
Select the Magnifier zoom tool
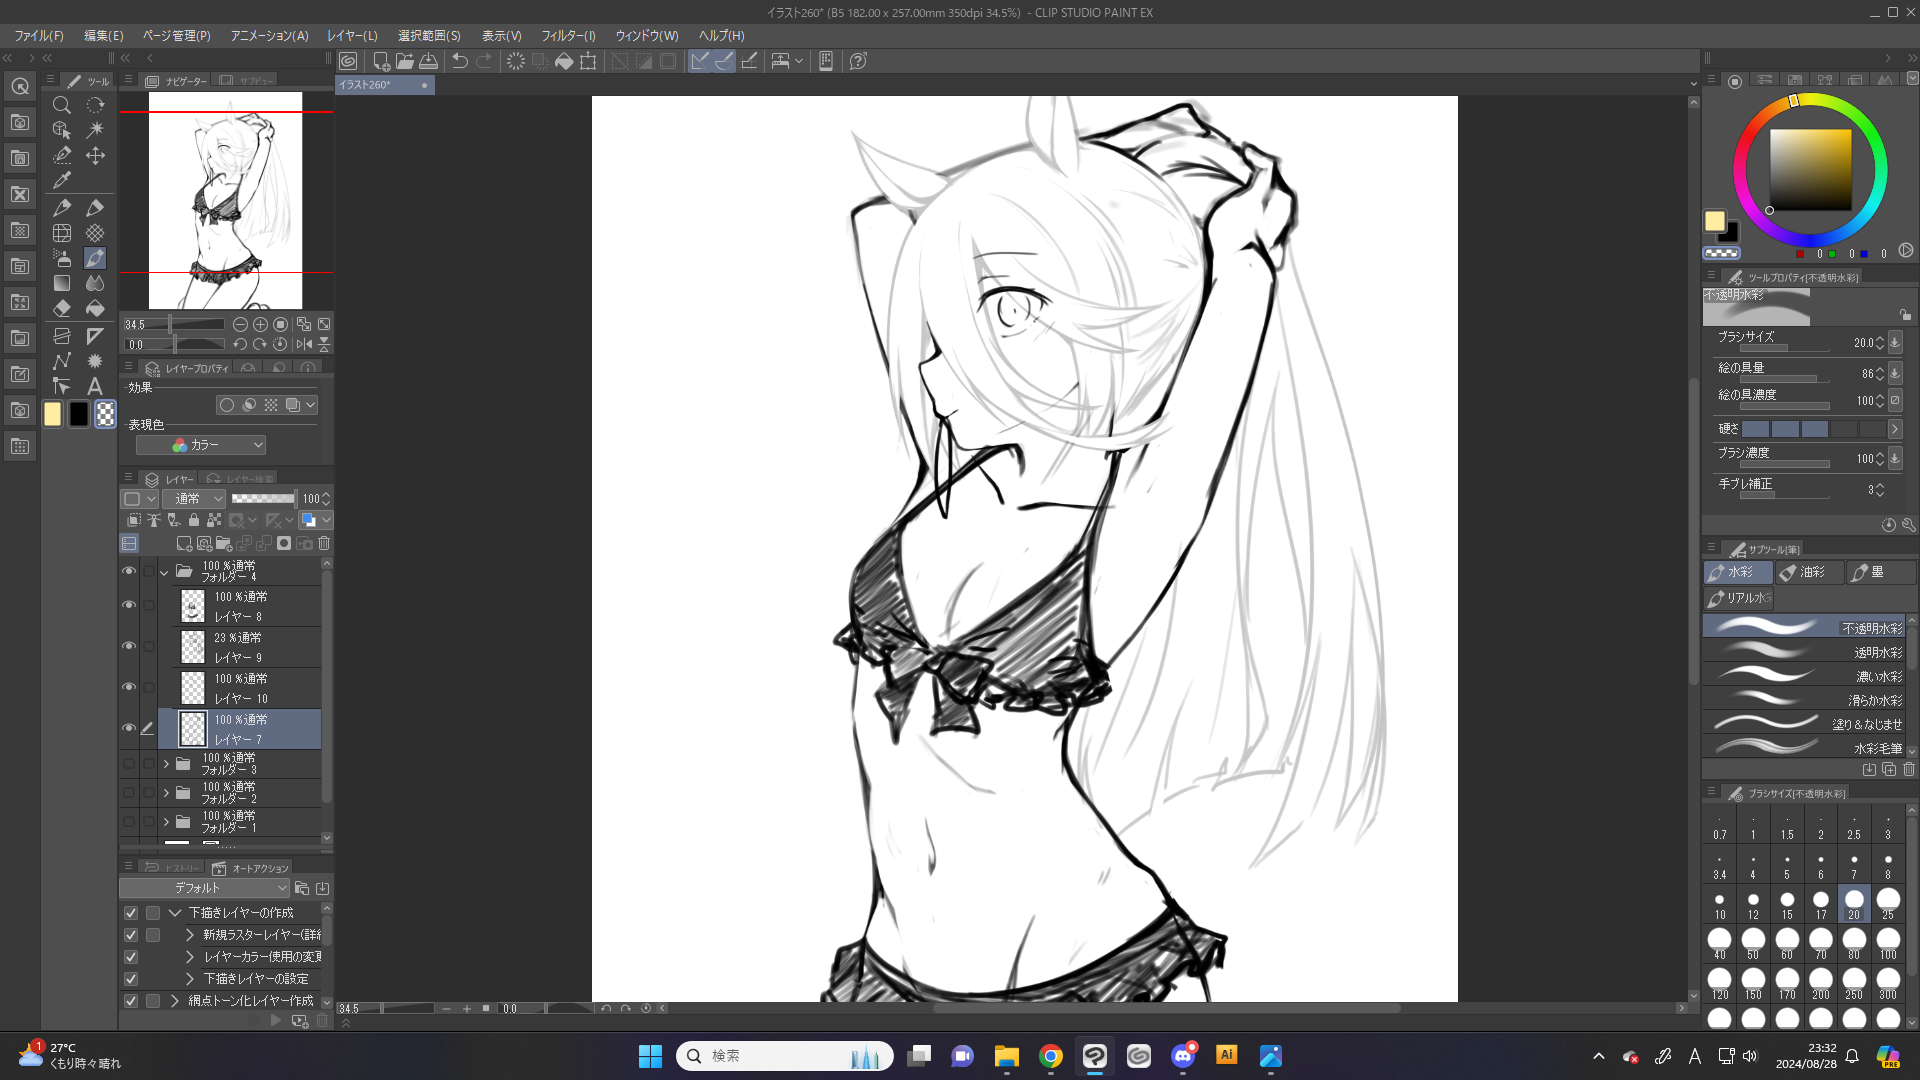pyautogui.click(x=62, y=105)
